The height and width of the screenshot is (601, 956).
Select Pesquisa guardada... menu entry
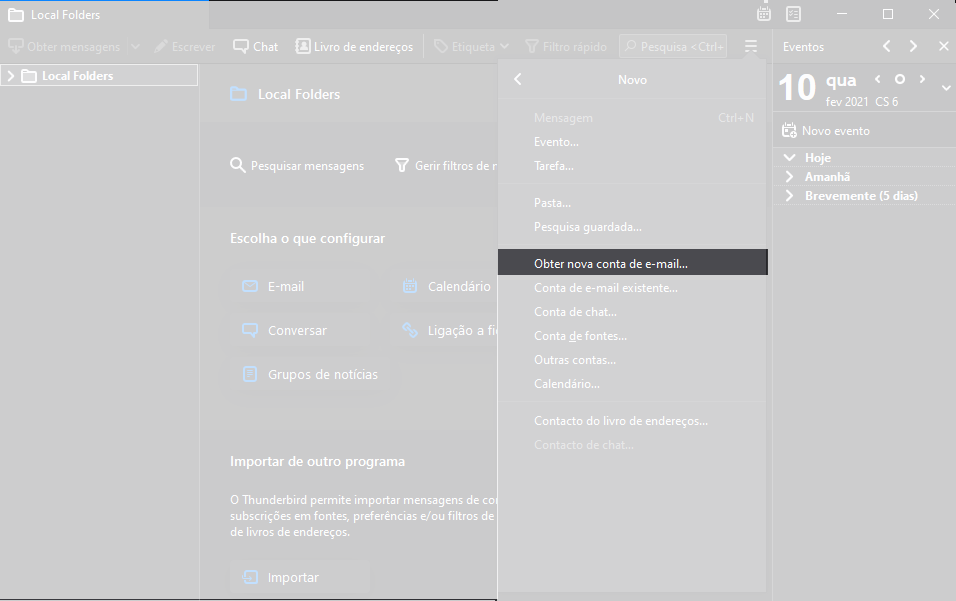point(632,227)
